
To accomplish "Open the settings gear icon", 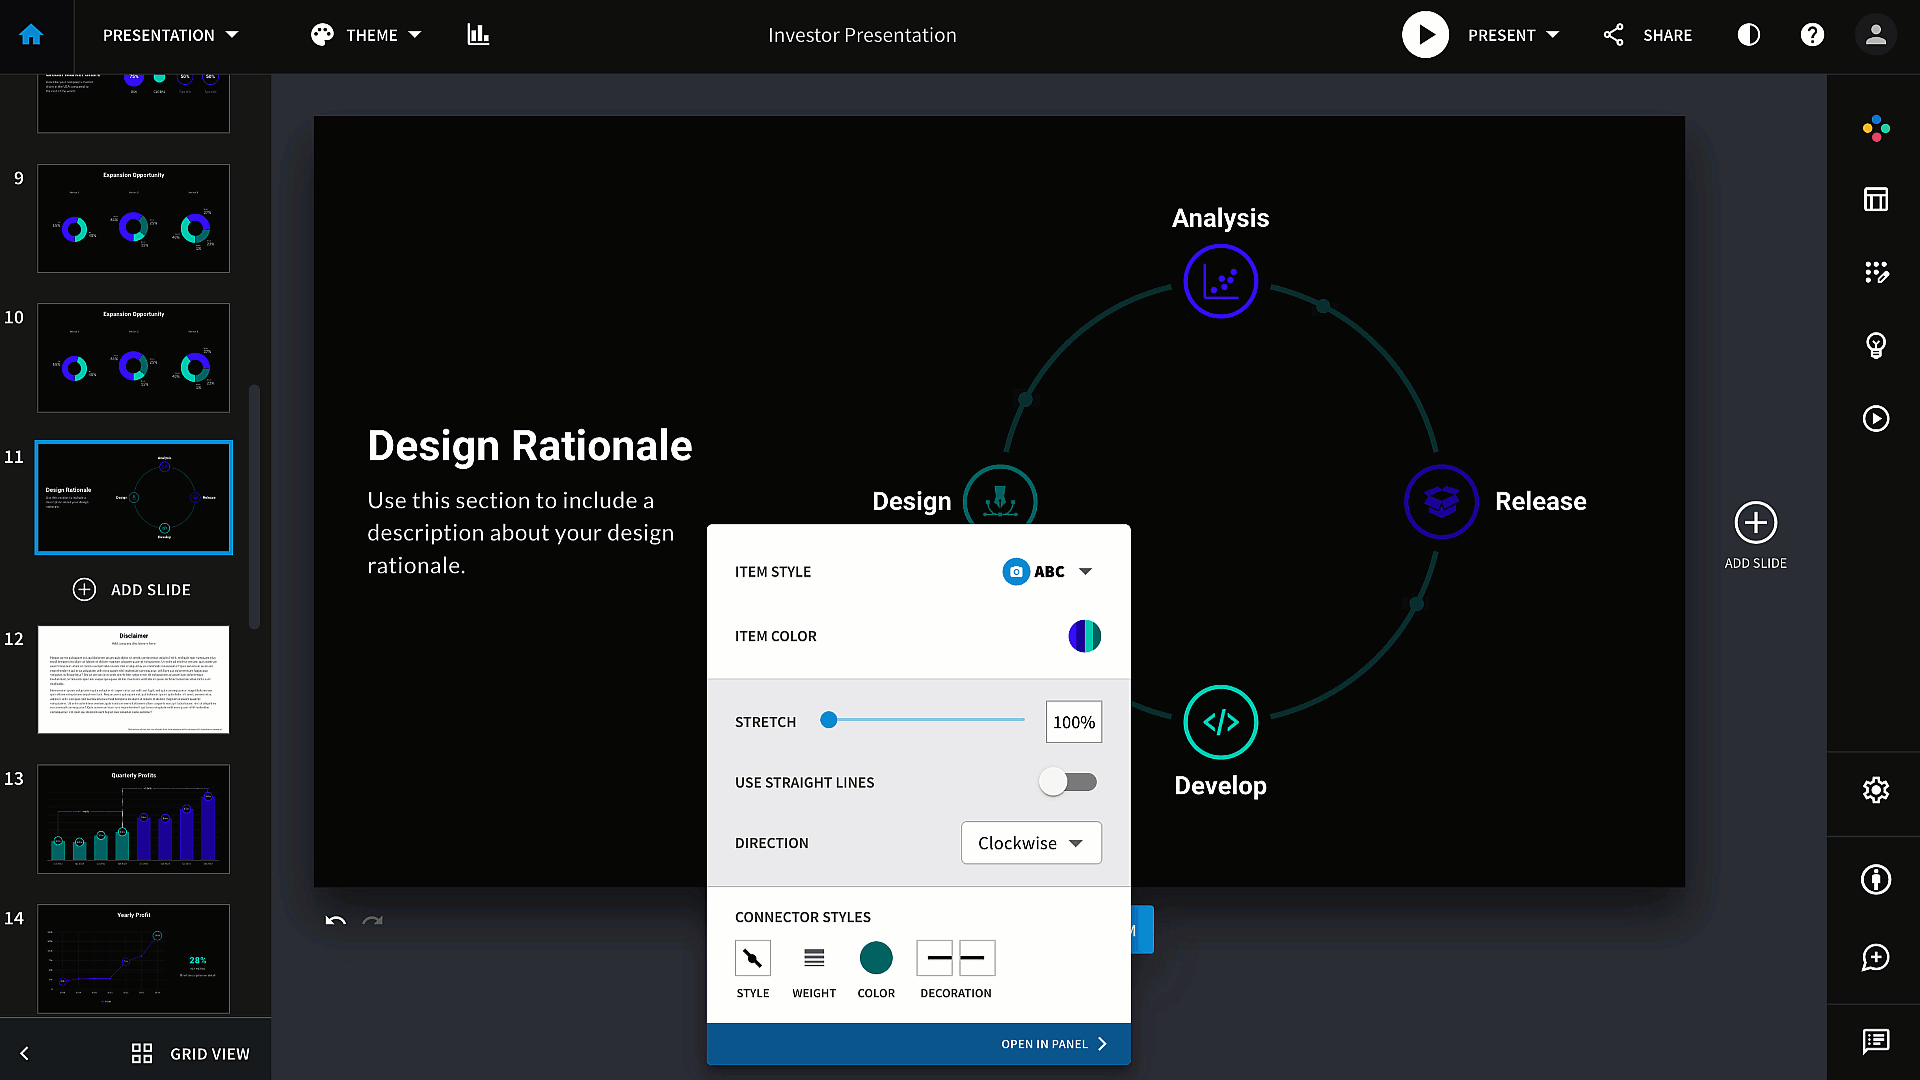I will [x=1876, y=790].
